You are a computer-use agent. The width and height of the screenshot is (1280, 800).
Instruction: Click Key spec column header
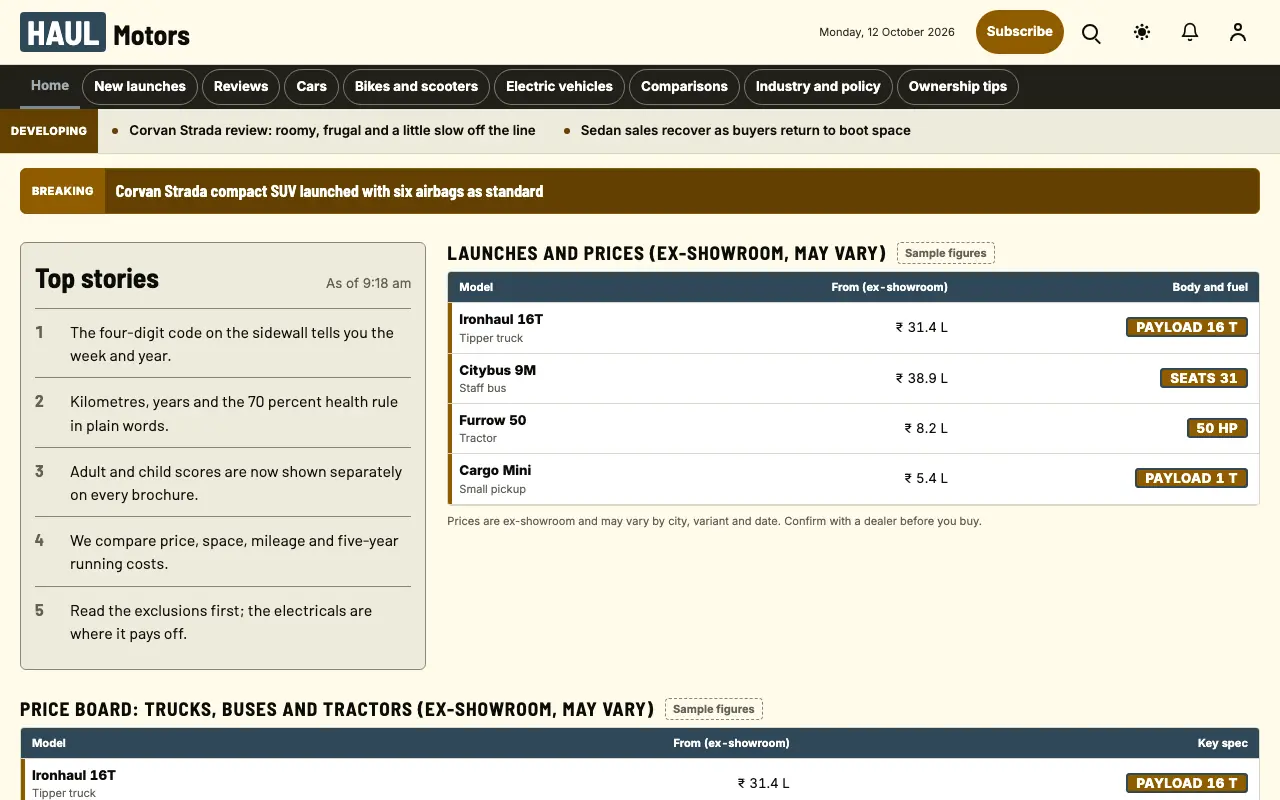(1223, 743)
